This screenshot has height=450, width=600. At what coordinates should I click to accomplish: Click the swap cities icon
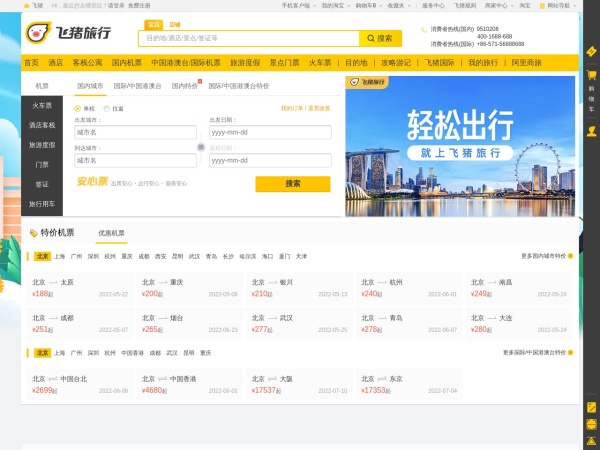[200, 146]
